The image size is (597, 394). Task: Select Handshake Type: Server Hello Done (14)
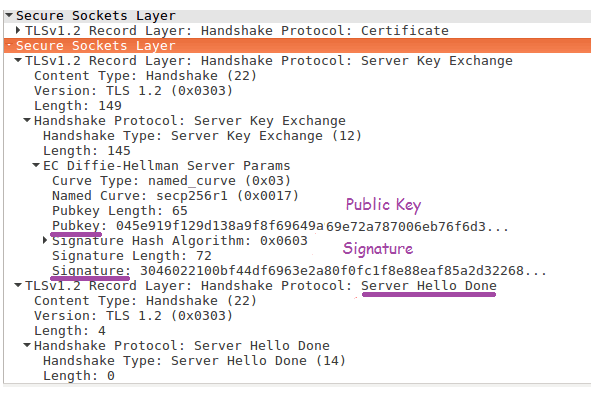click(x=194, y=361)
